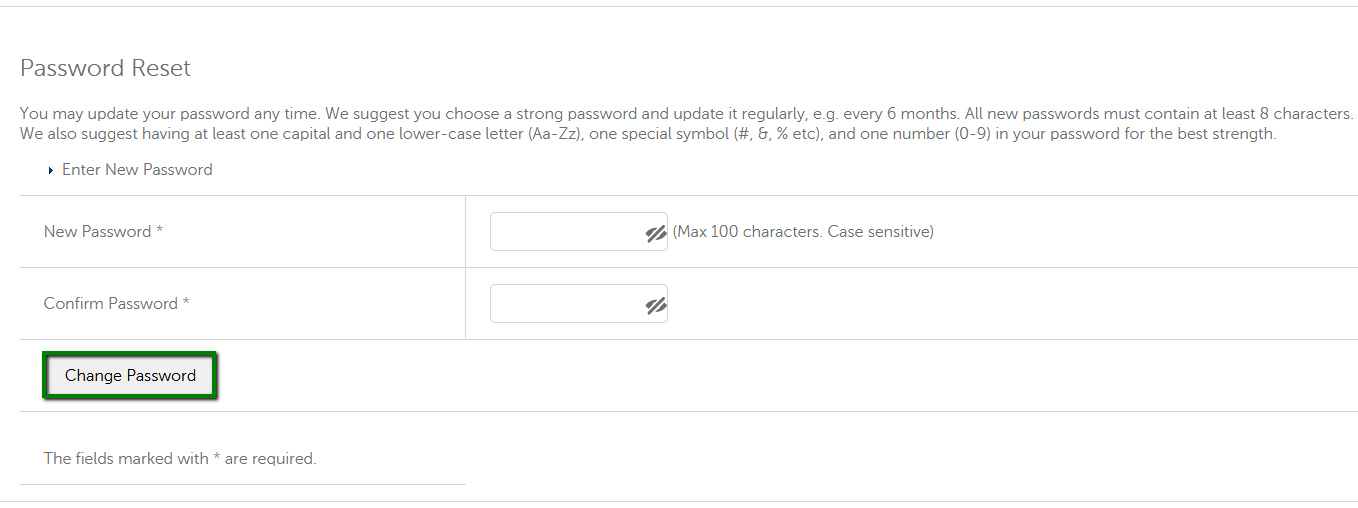Click the line suggesting capital and lower-case letters
The image size is (1358, 508).
coord(648,134)
